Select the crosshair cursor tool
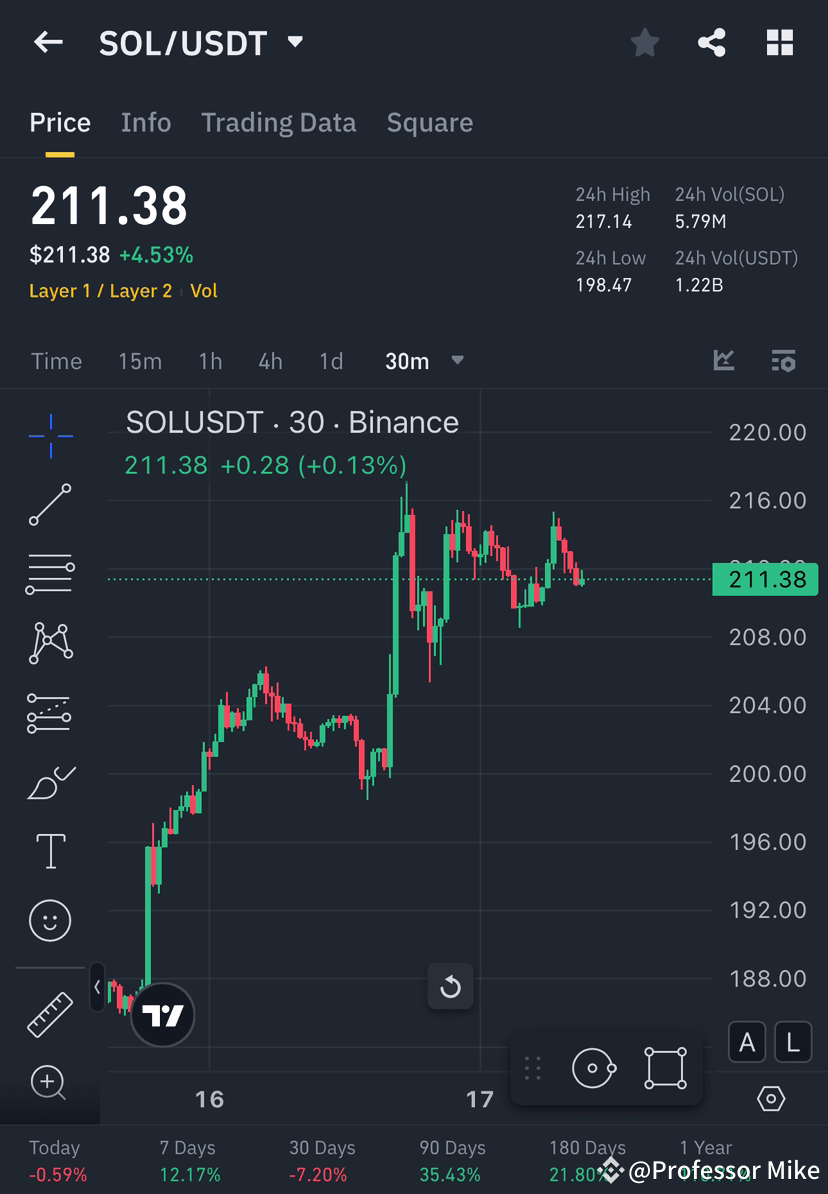The height and width of the screenshot is (1194, 828). pos(50,435)
